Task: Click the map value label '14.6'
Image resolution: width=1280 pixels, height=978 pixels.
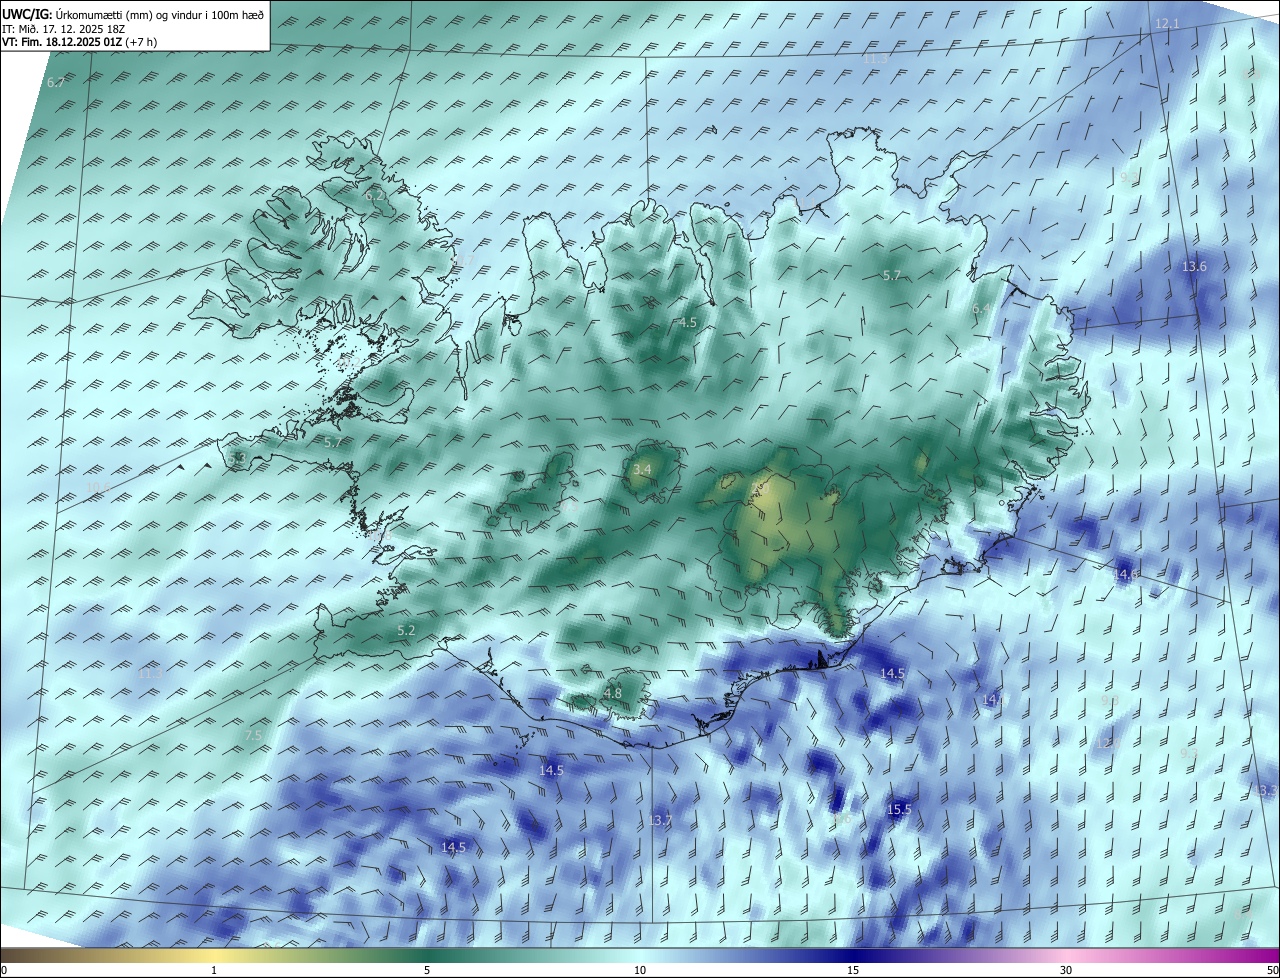Action: click(1127, 574)
